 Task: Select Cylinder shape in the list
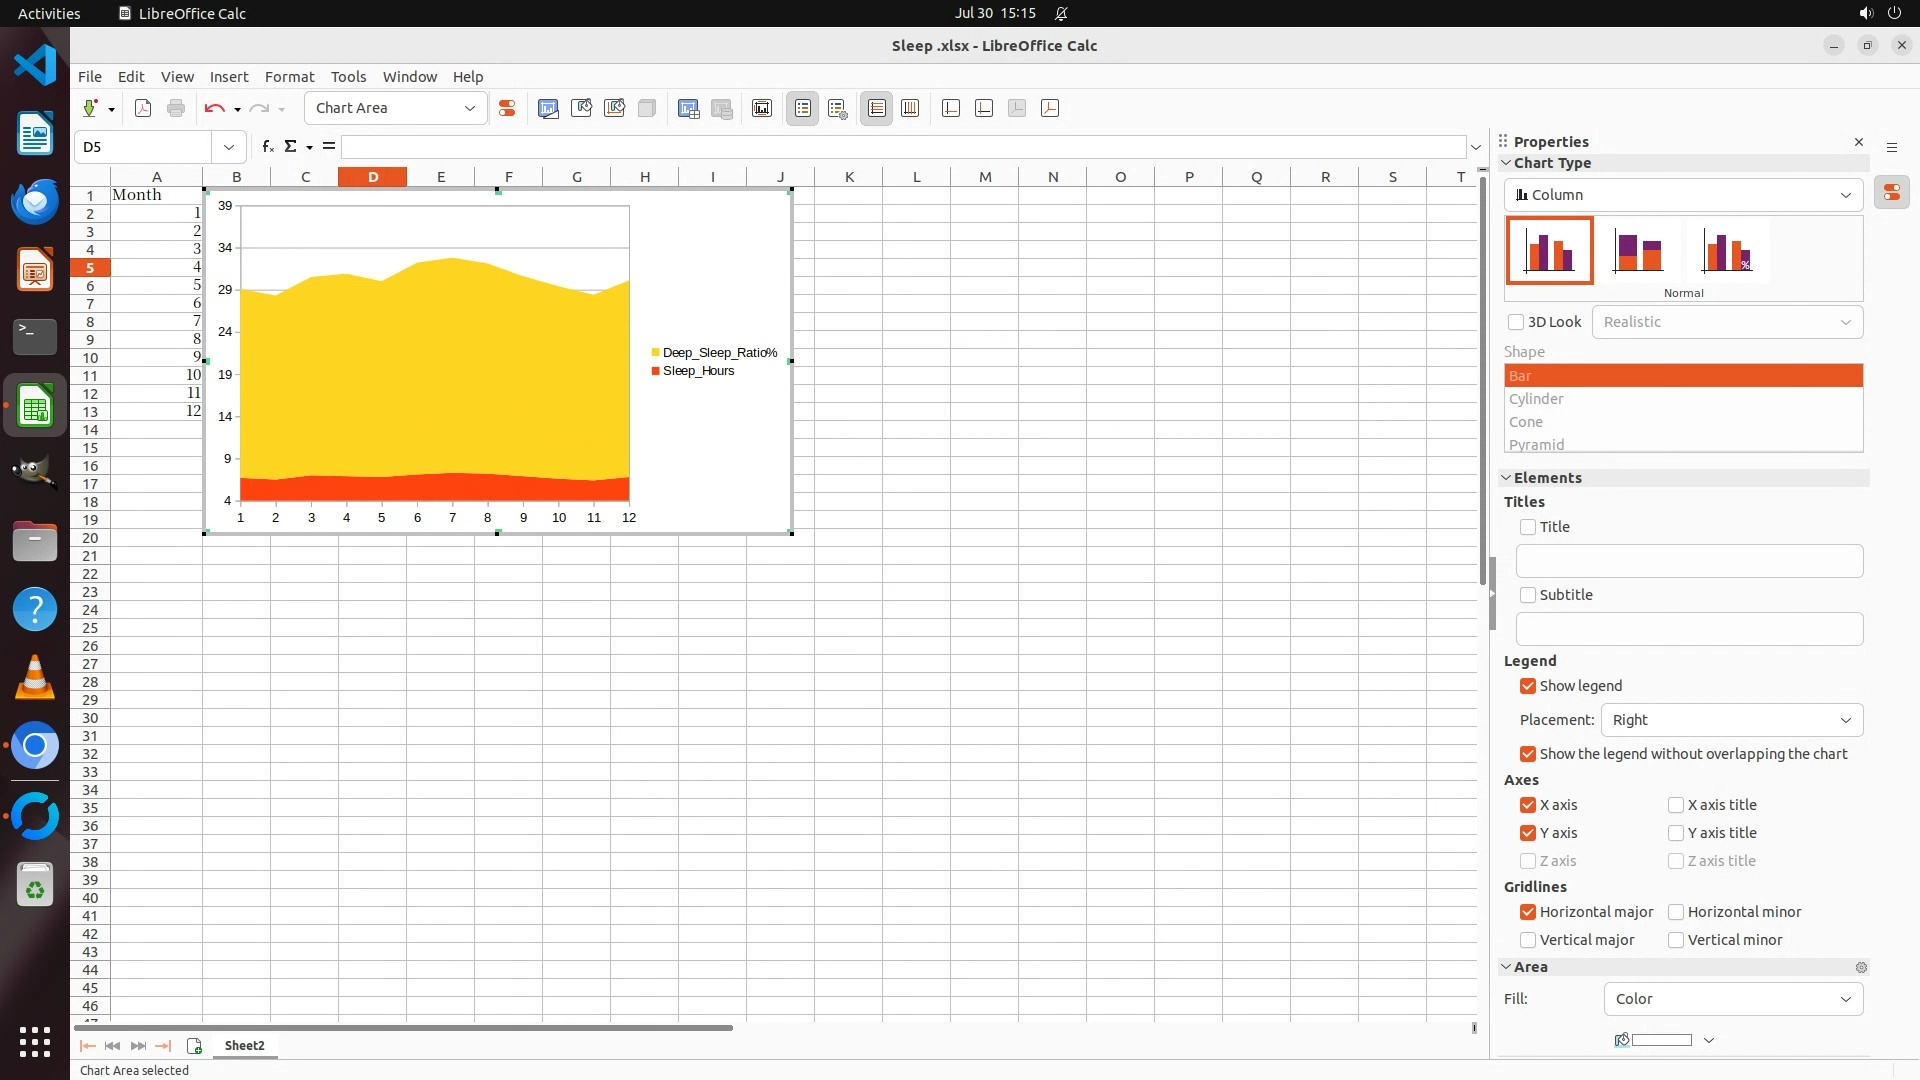(x=1536, y=399)
